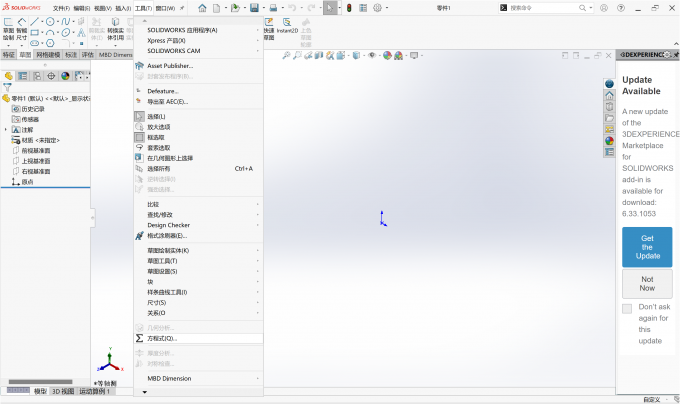Select the Circle sketch tool
The height and width of the screenshot is (404, 680).
(50, 21)
